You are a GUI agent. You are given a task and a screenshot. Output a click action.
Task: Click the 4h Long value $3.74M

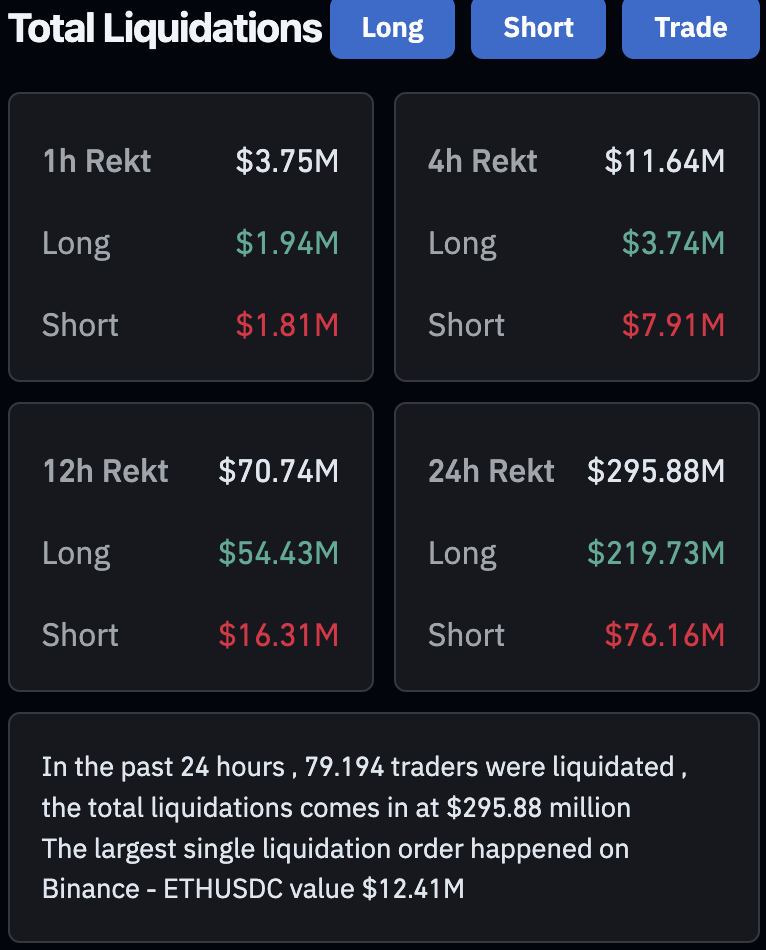click(673, 243)
